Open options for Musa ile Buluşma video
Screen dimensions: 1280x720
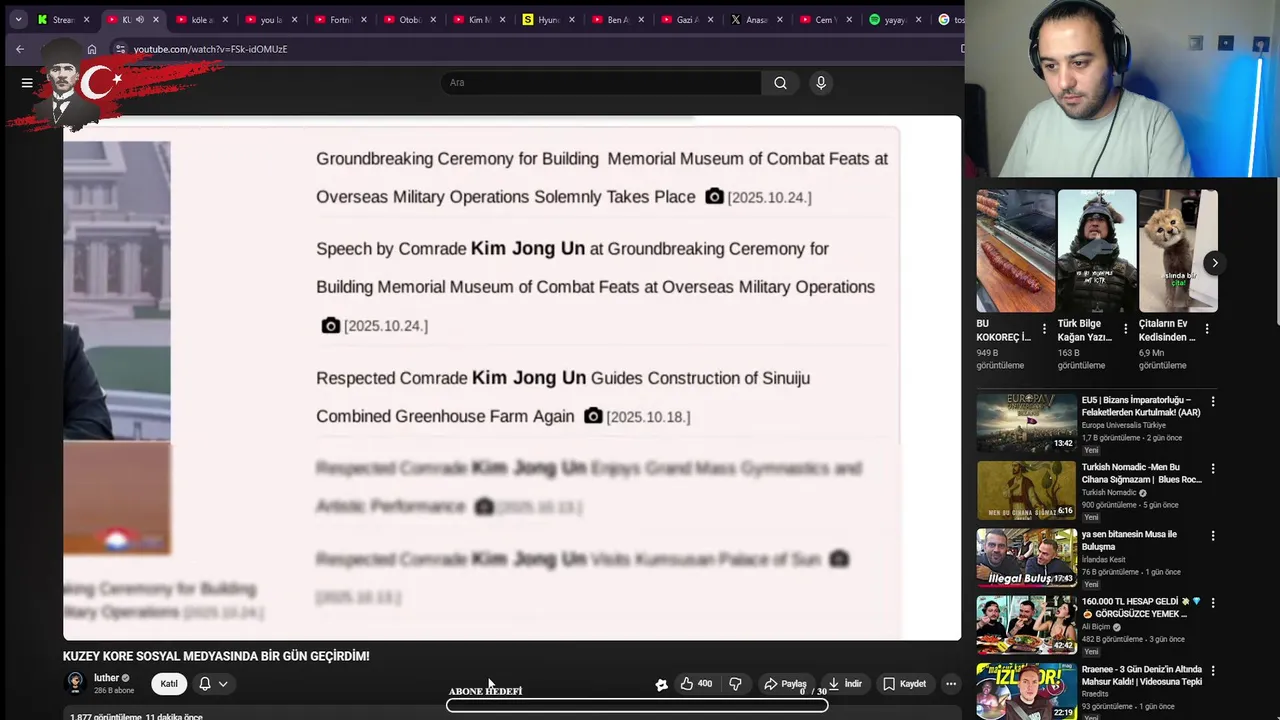[x=1213, y=536]
